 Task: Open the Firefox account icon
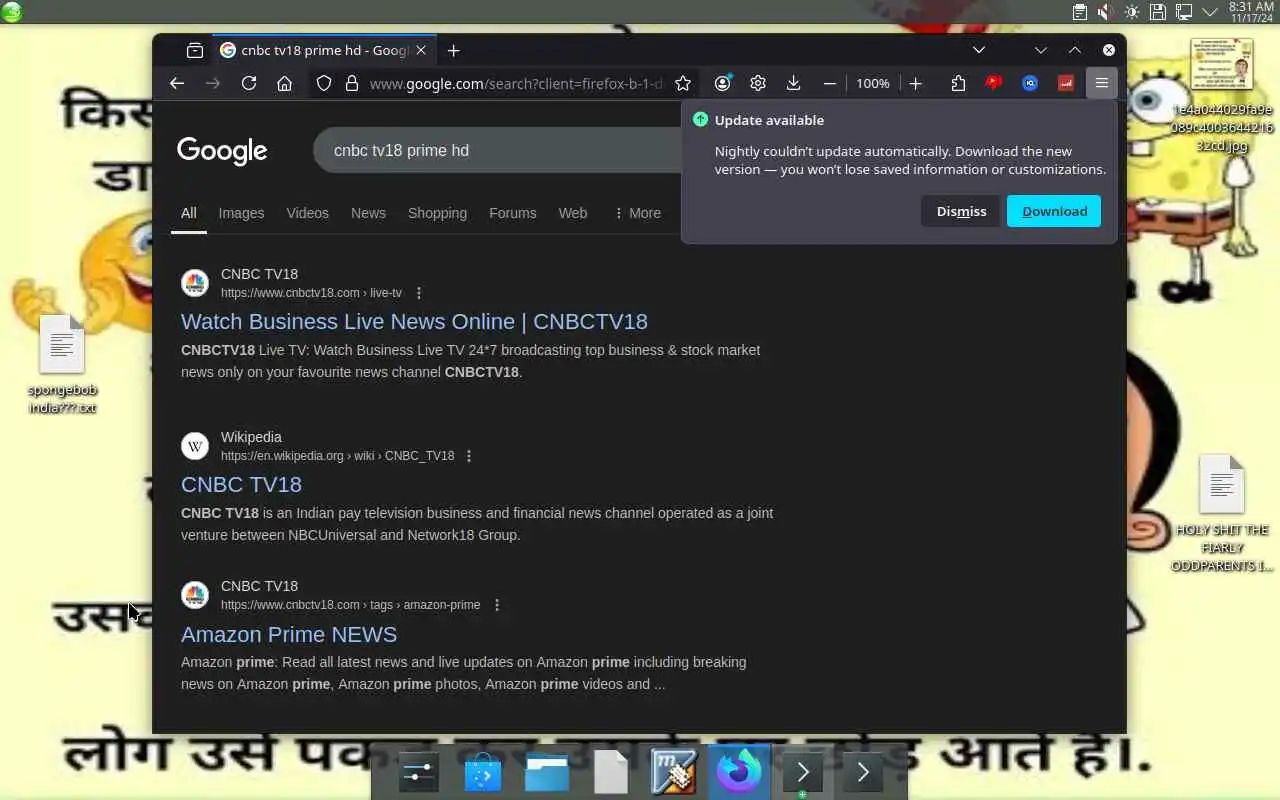[x=723, y=84]
